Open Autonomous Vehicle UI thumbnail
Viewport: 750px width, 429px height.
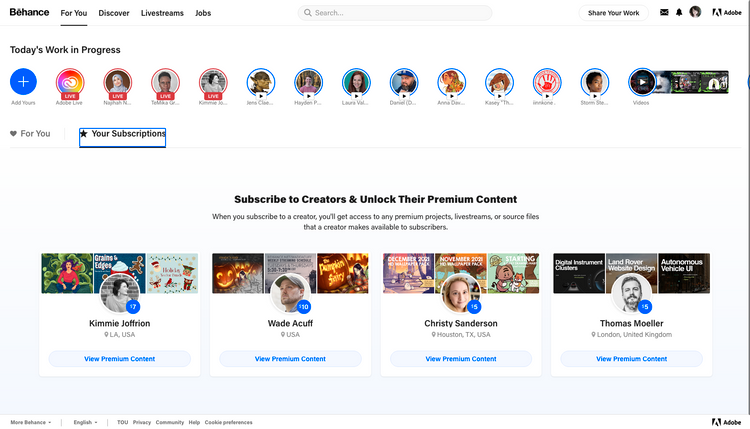click(x=684, y=273)
